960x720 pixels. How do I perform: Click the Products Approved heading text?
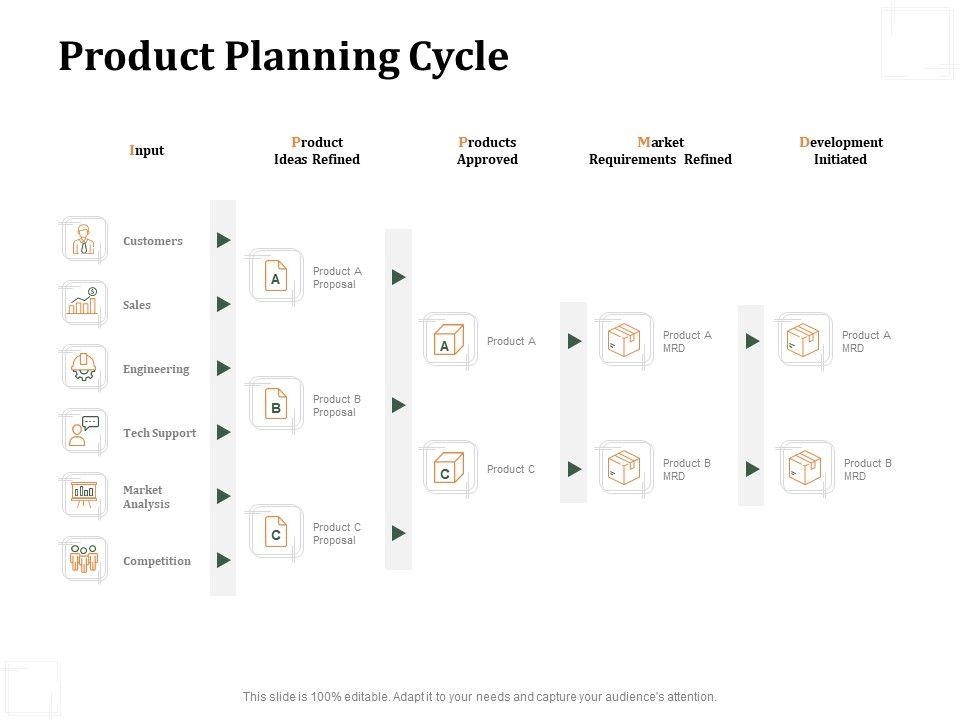coord(487,151)
